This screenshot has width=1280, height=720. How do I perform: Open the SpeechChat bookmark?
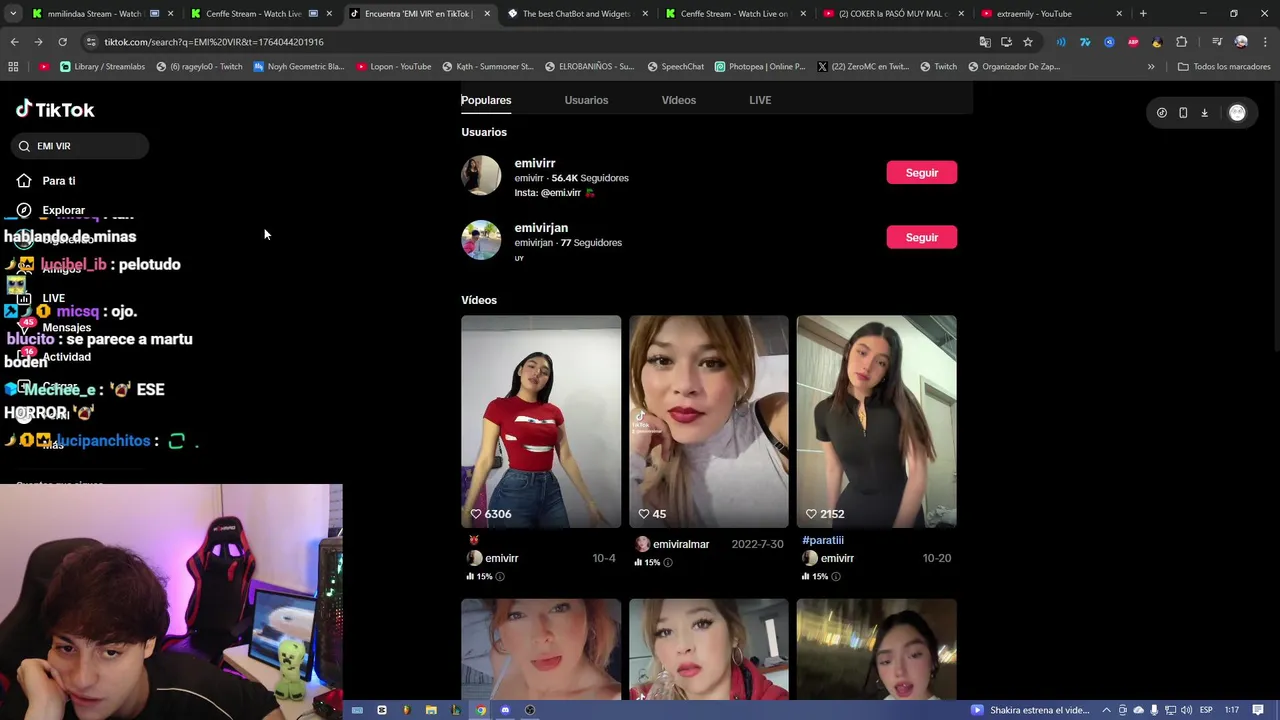point(675,67)
